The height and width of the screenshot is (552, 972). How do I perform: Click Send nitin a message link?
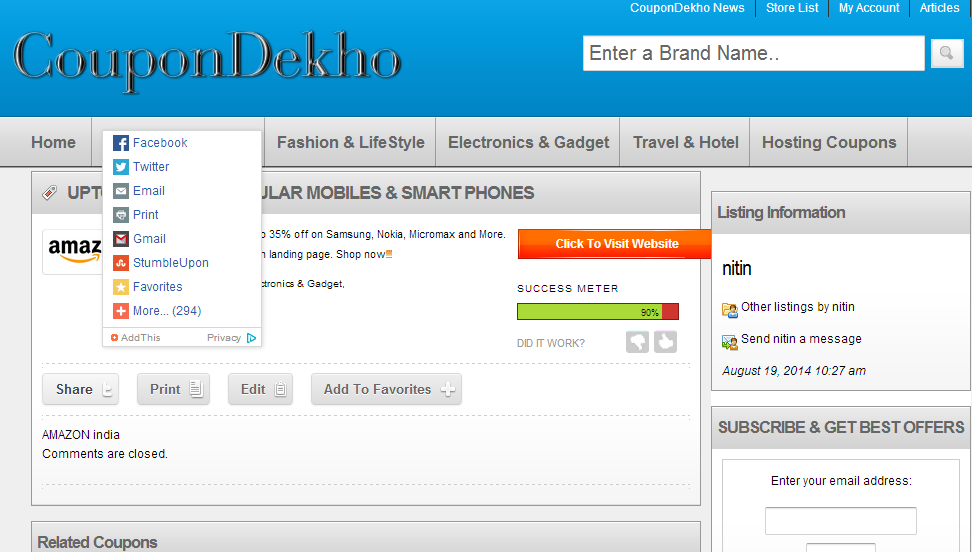(801, 339)
